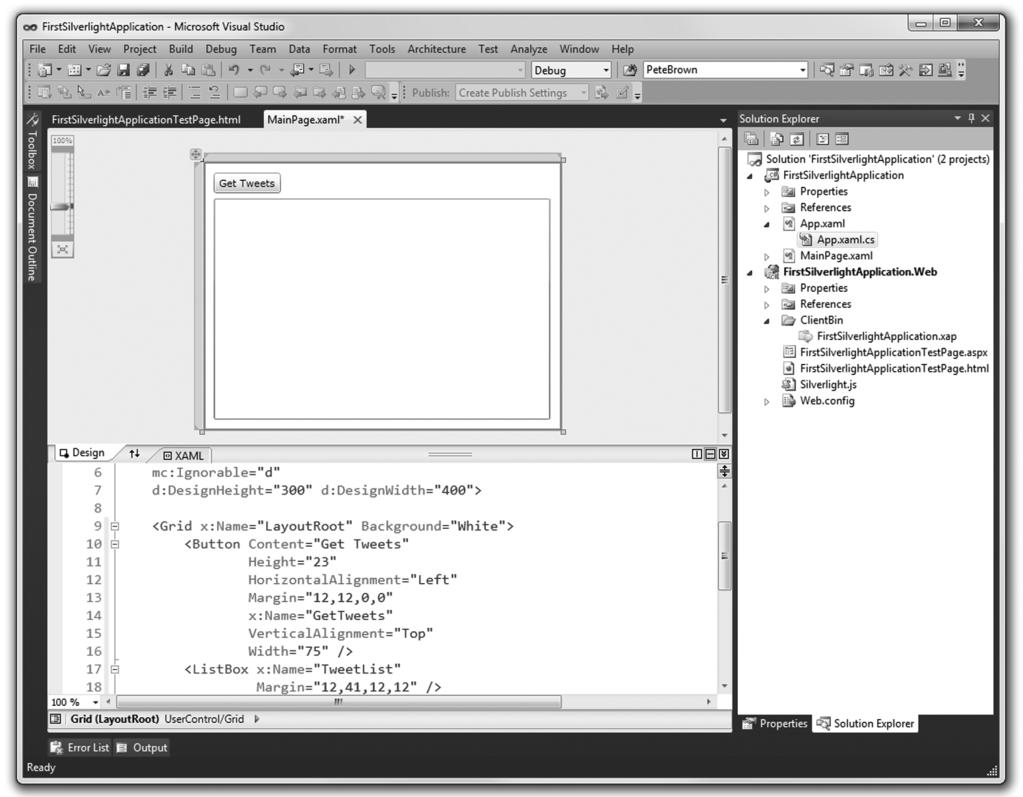
Task: Collapse the XAML pane button
Action: point(724,454)
